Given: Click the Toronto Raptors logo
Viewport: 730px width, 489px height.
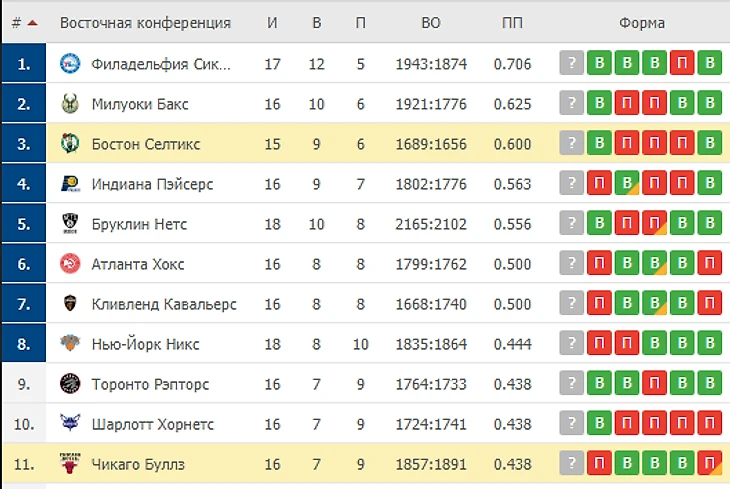Looking at the screenshot, I should click(x=70, y=384).
